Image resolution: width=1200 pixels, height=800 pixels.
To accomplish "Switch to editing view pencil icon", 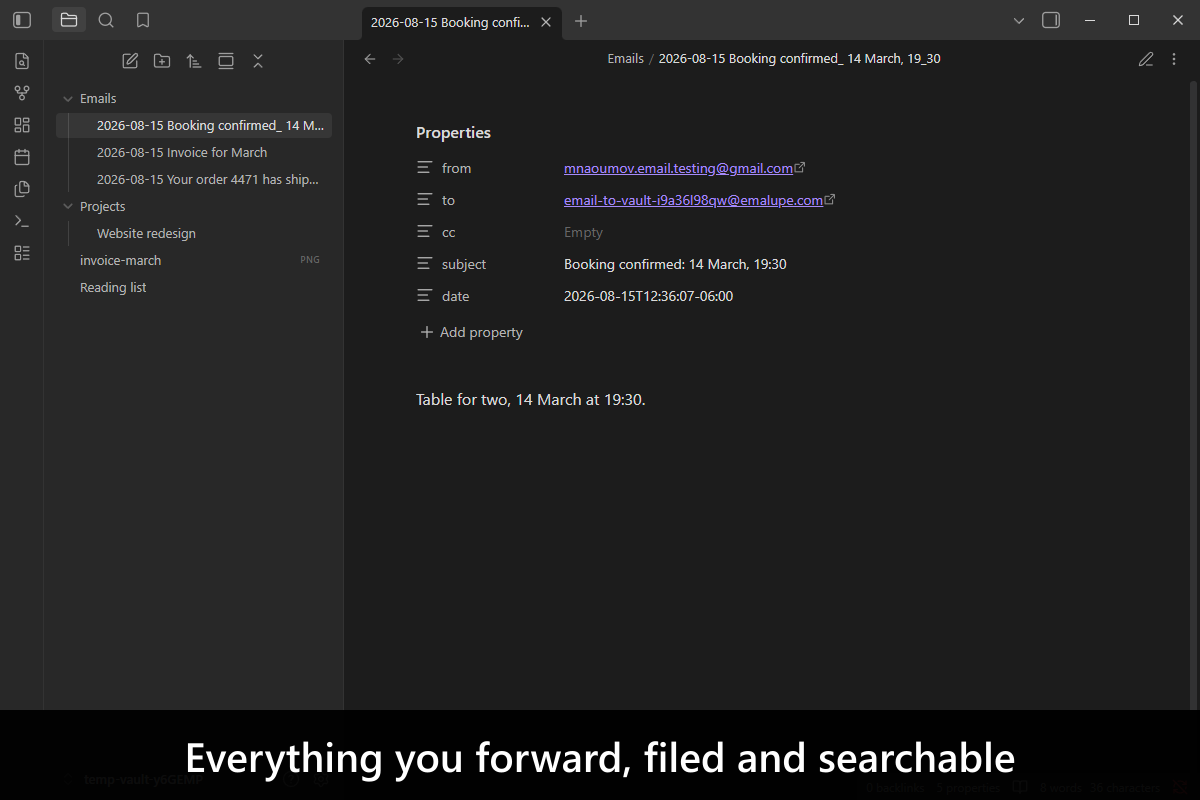I will pyautogui.click(x=1146, y=59).
